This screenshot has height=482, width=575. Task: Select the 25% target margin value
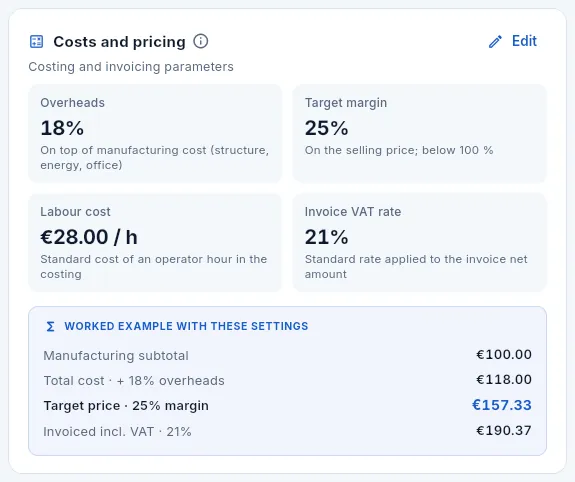[x=327, y=128]
